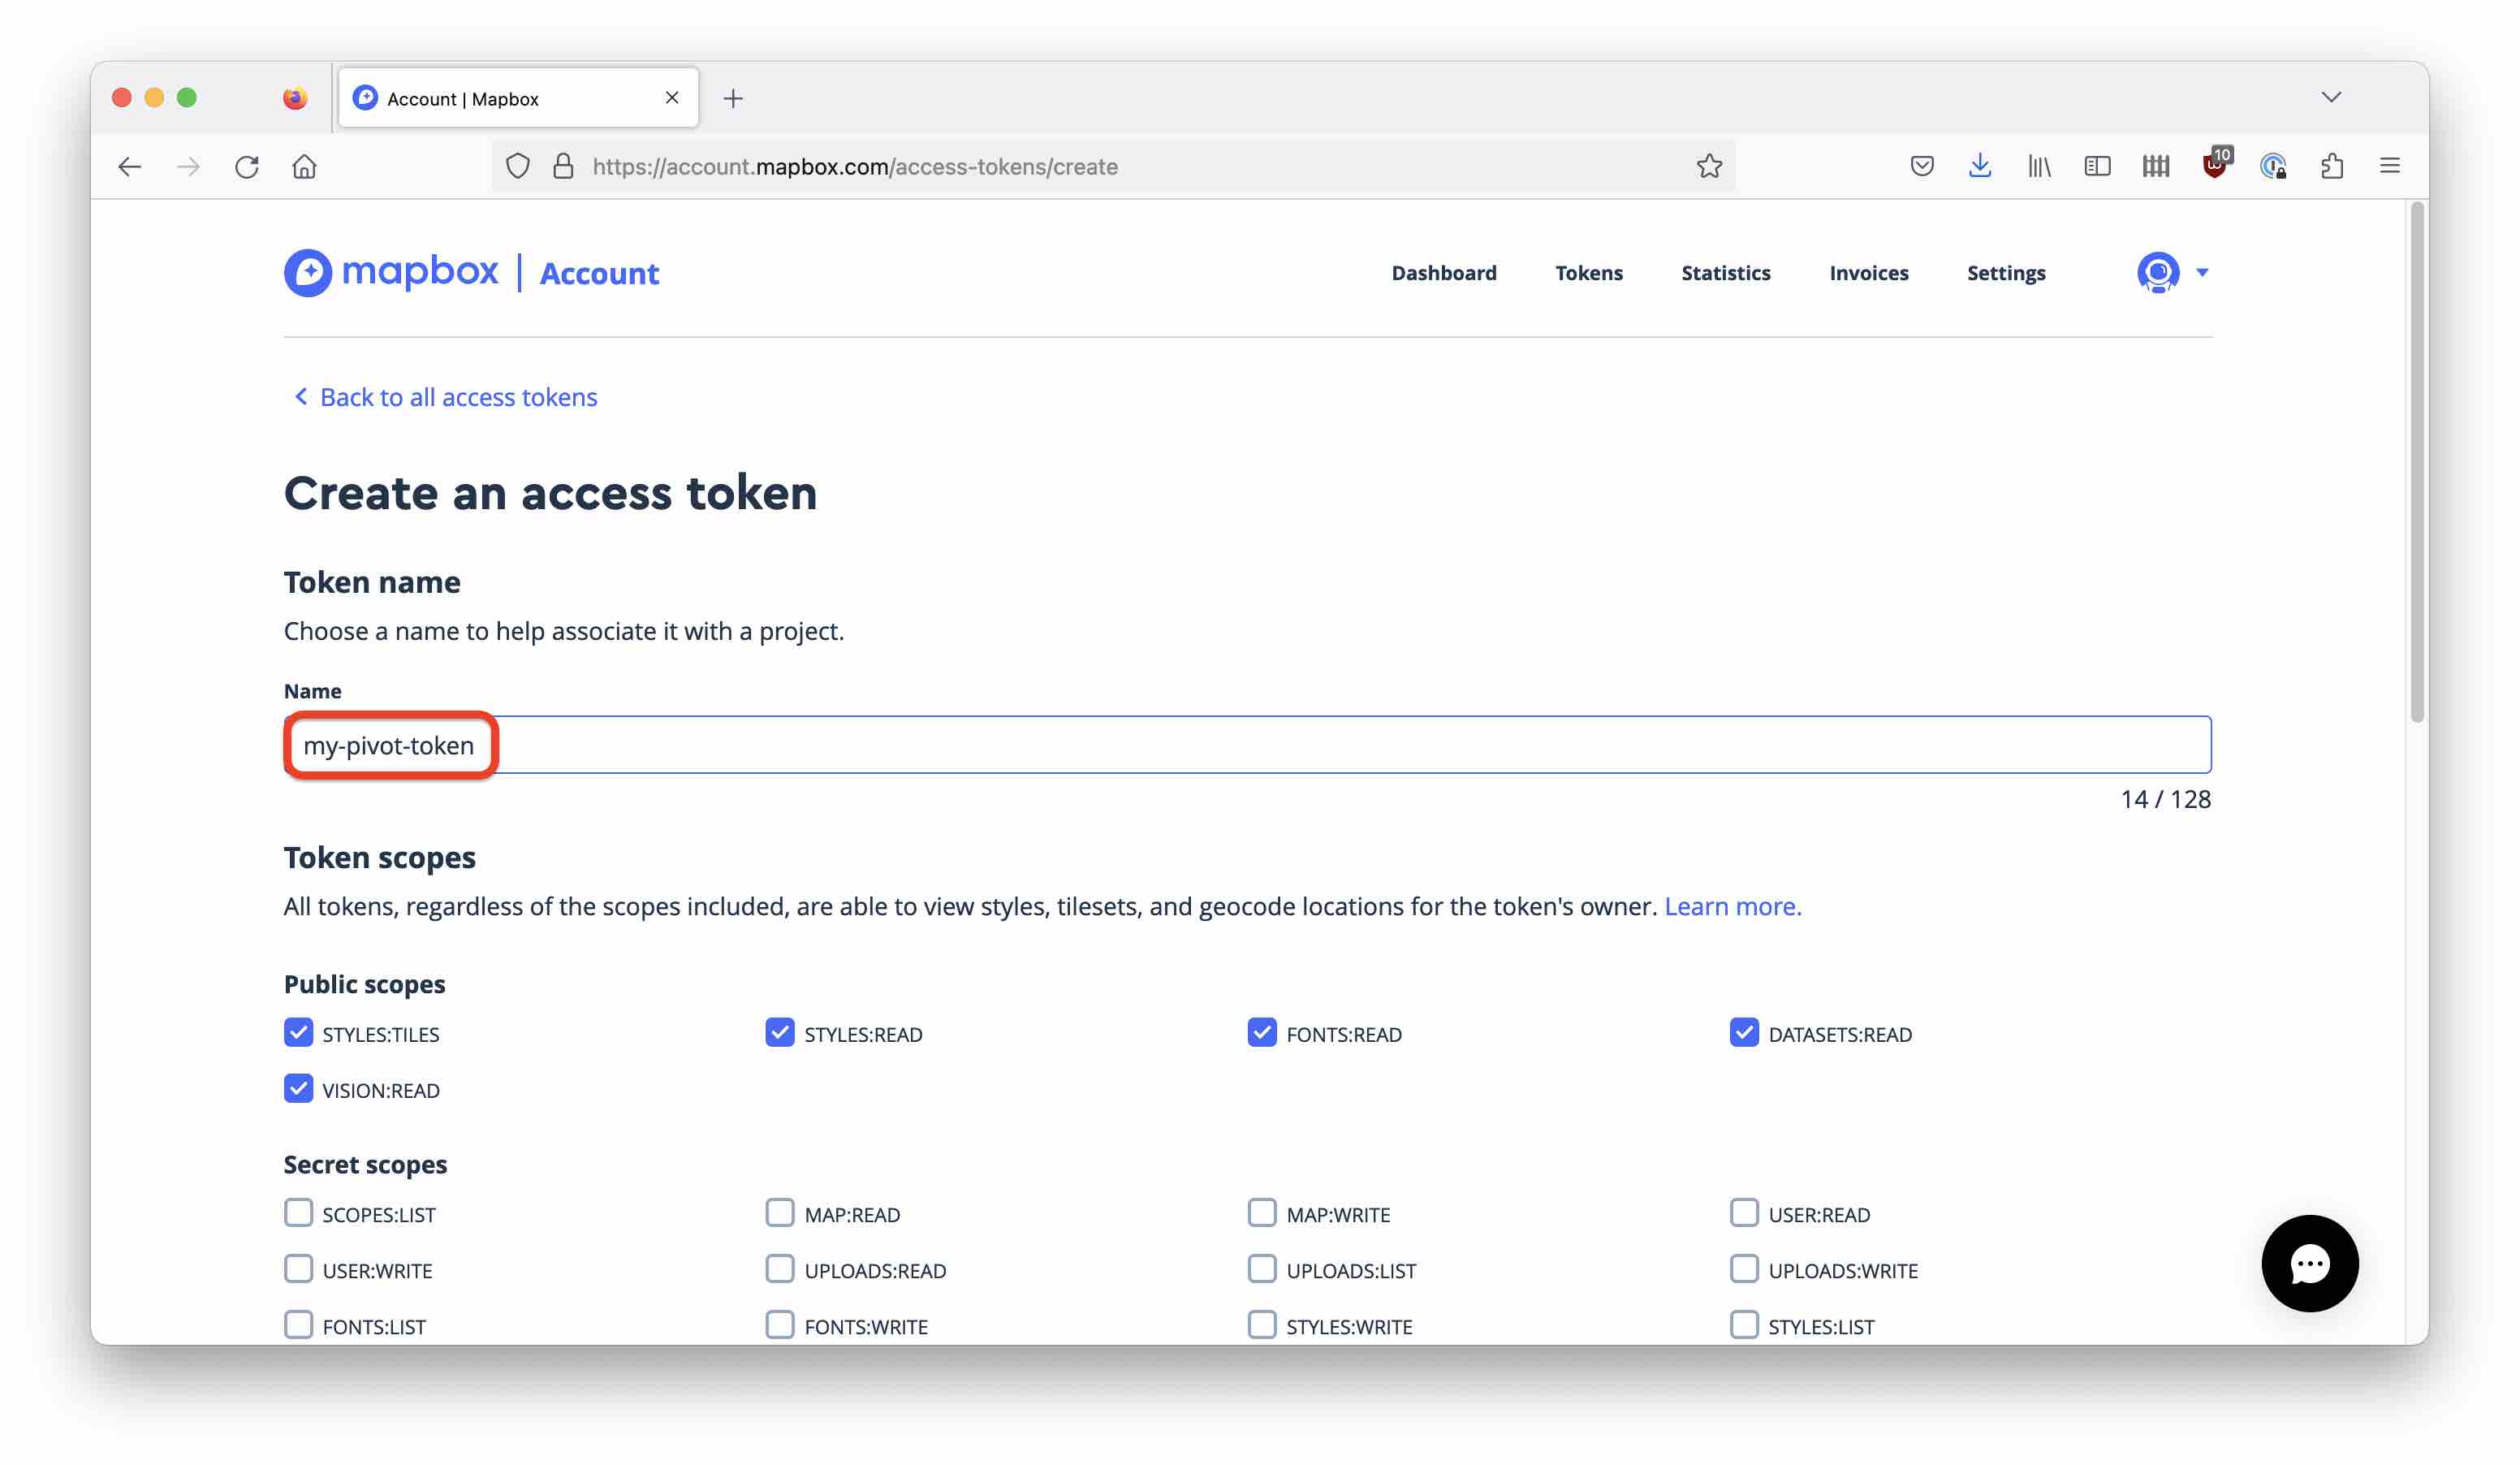The width and height of the screenshot is (2520, 1465).
Task: Enable the MAP:WRITE secret scope
Action: click(1261, 1213)
